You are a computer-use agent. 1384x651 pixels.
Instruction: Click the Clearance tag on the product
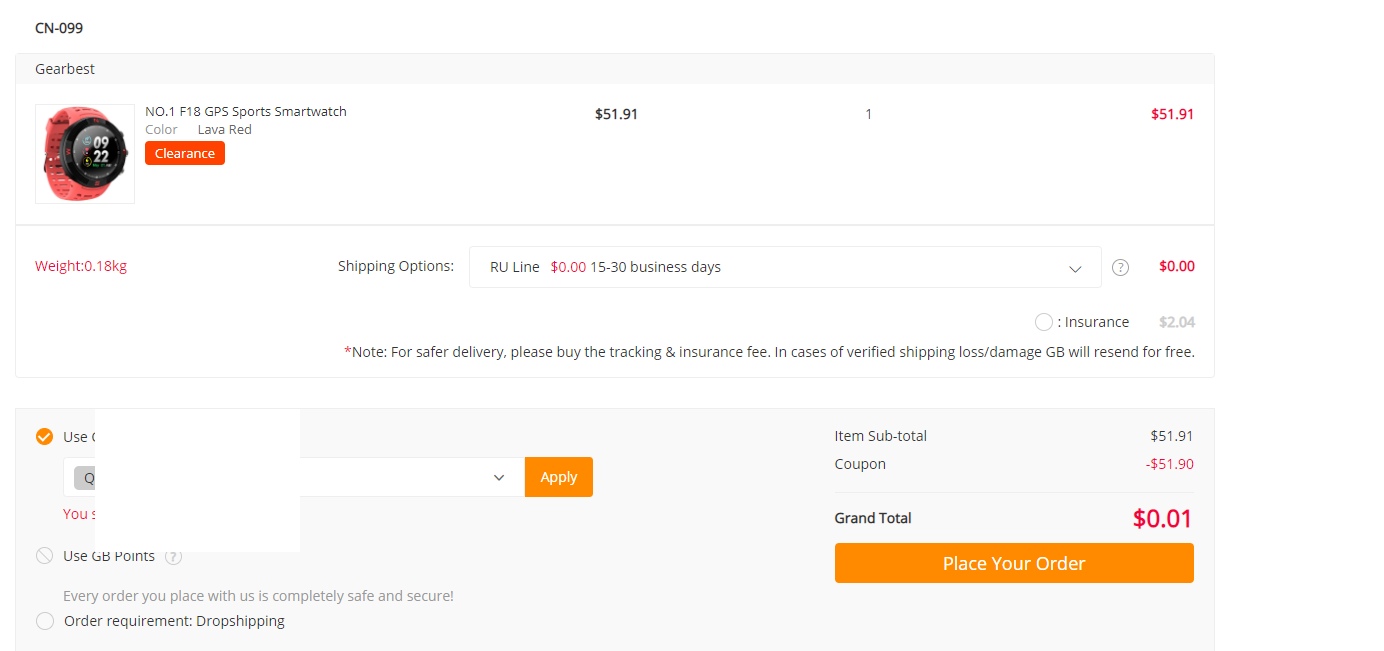pyautogui.click(x=185, y=153)
